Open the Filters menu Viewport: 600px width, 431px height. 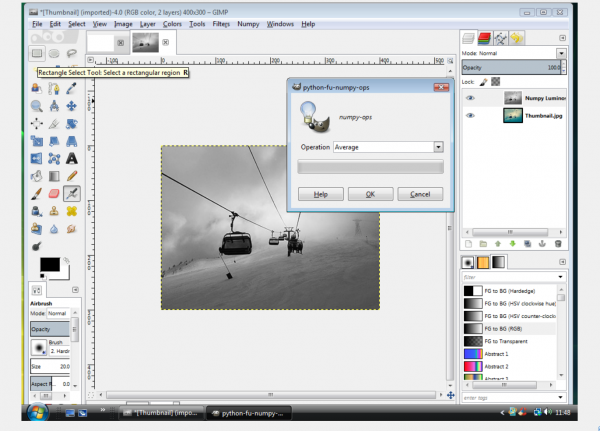pos(221,24)
